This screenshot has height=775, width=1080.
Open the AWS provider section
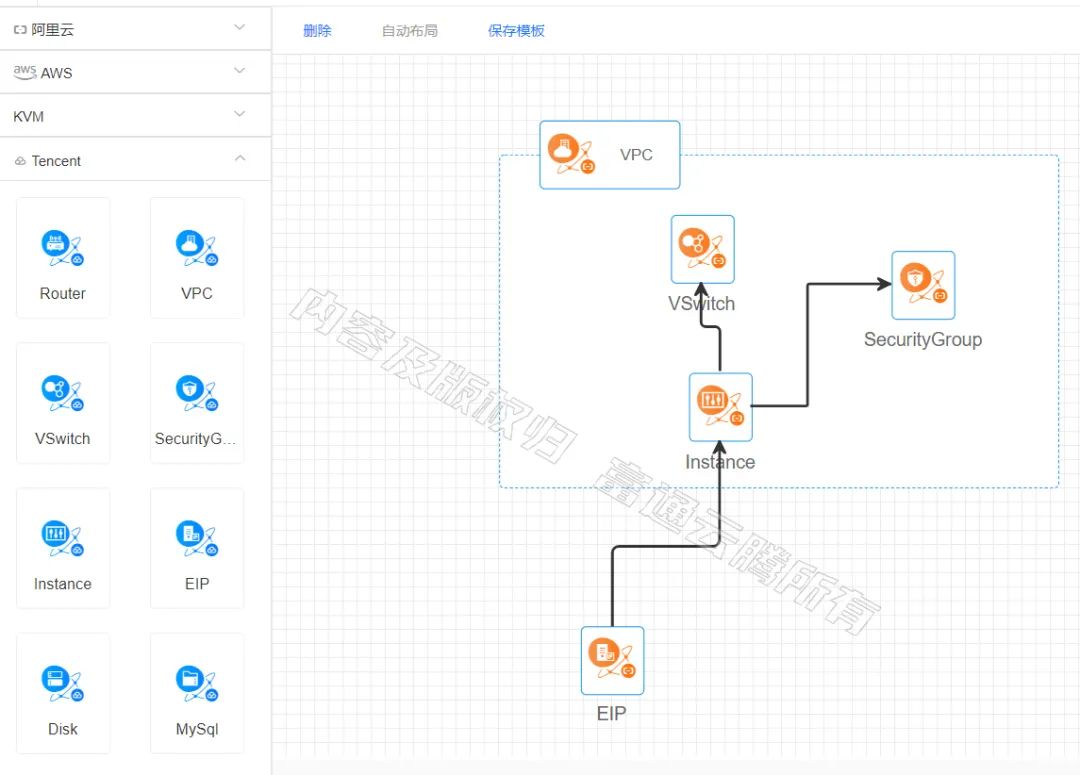coord(135,72)
